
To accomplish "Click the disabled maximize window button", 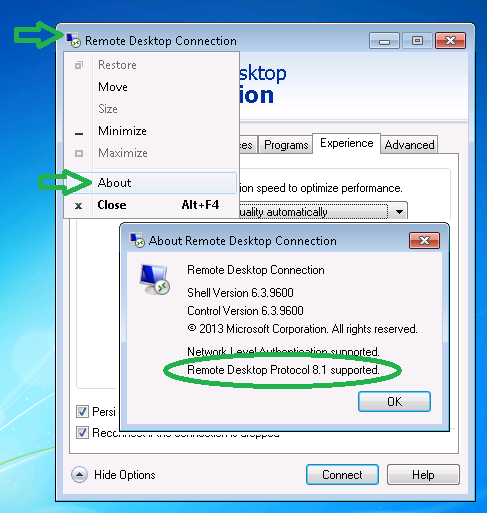I will (417, 41).
